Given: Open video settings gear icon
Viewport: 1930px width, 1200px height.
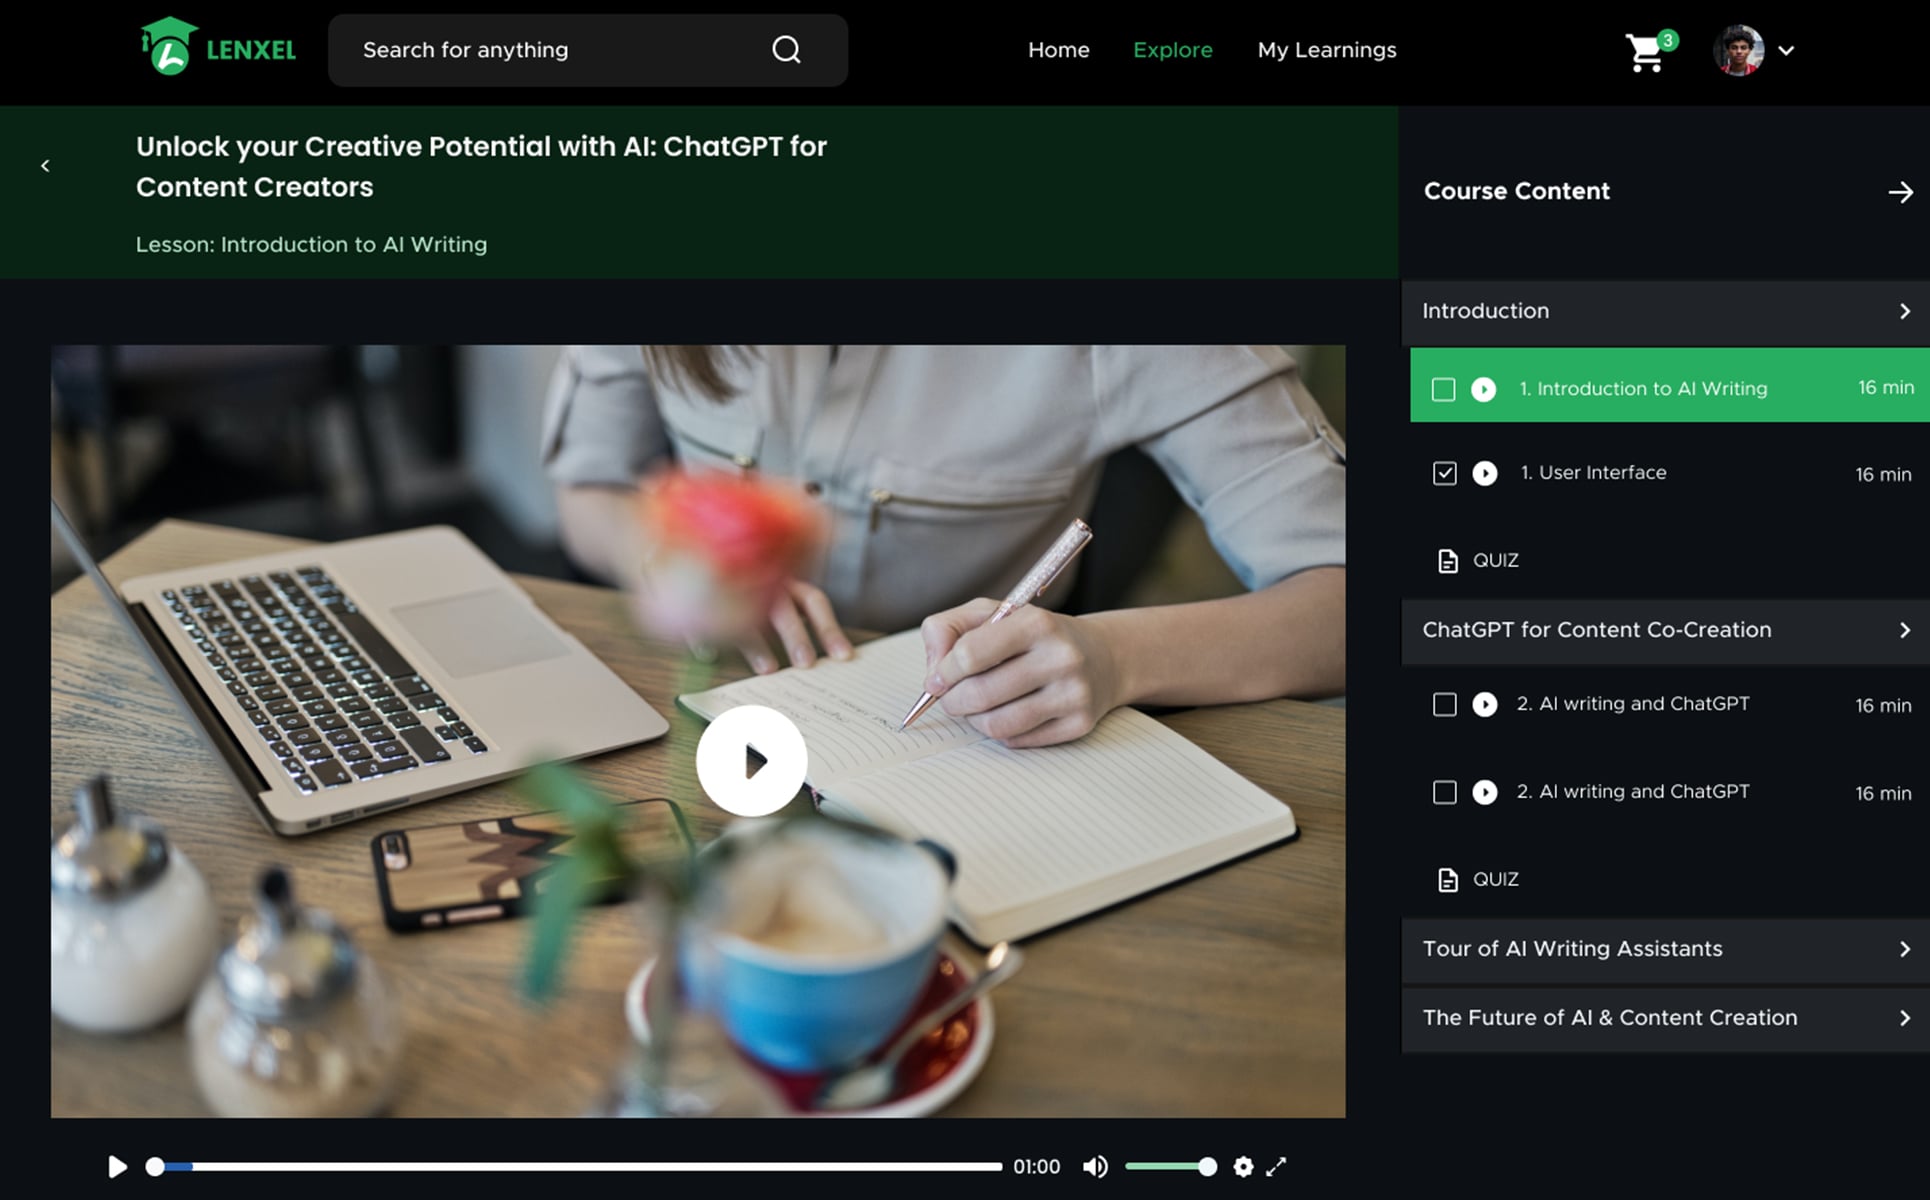Looking at the screenshot, I should tap(1243, 1166).
